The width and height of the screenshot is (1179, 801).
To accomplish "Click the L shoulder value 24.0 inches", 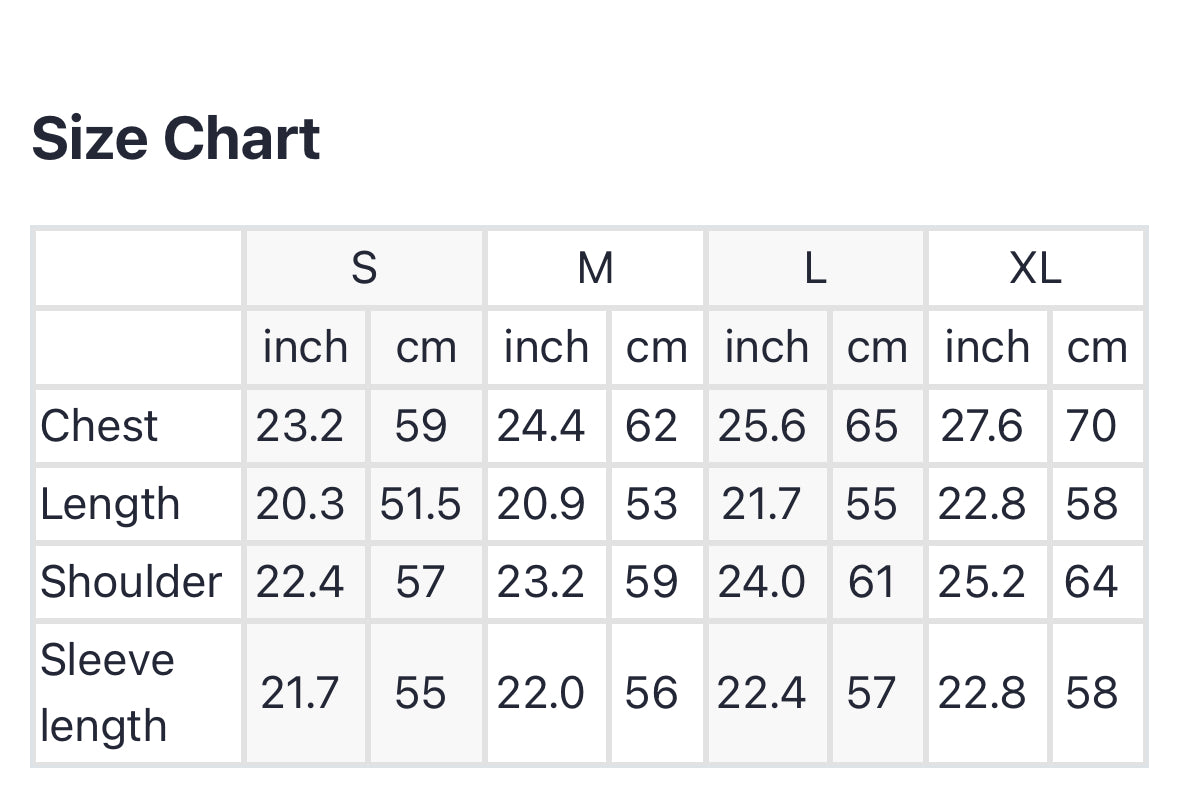I will [x=762, y=582].
